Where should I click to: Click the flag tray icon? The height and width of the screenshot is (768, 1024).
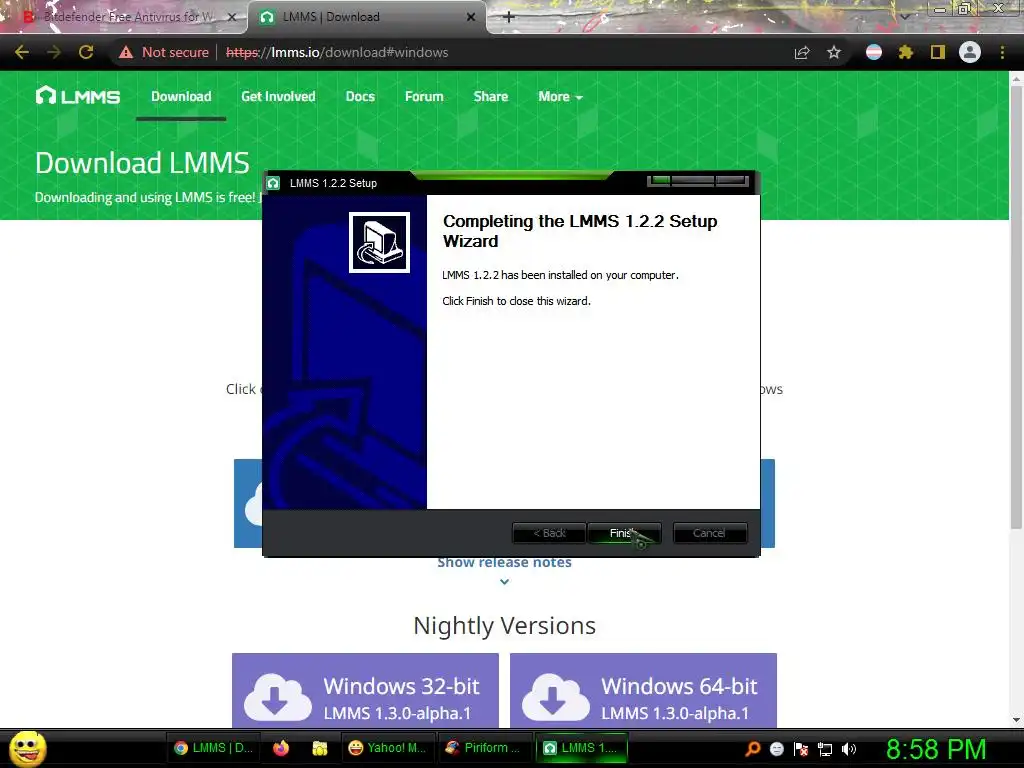[801, 748]
